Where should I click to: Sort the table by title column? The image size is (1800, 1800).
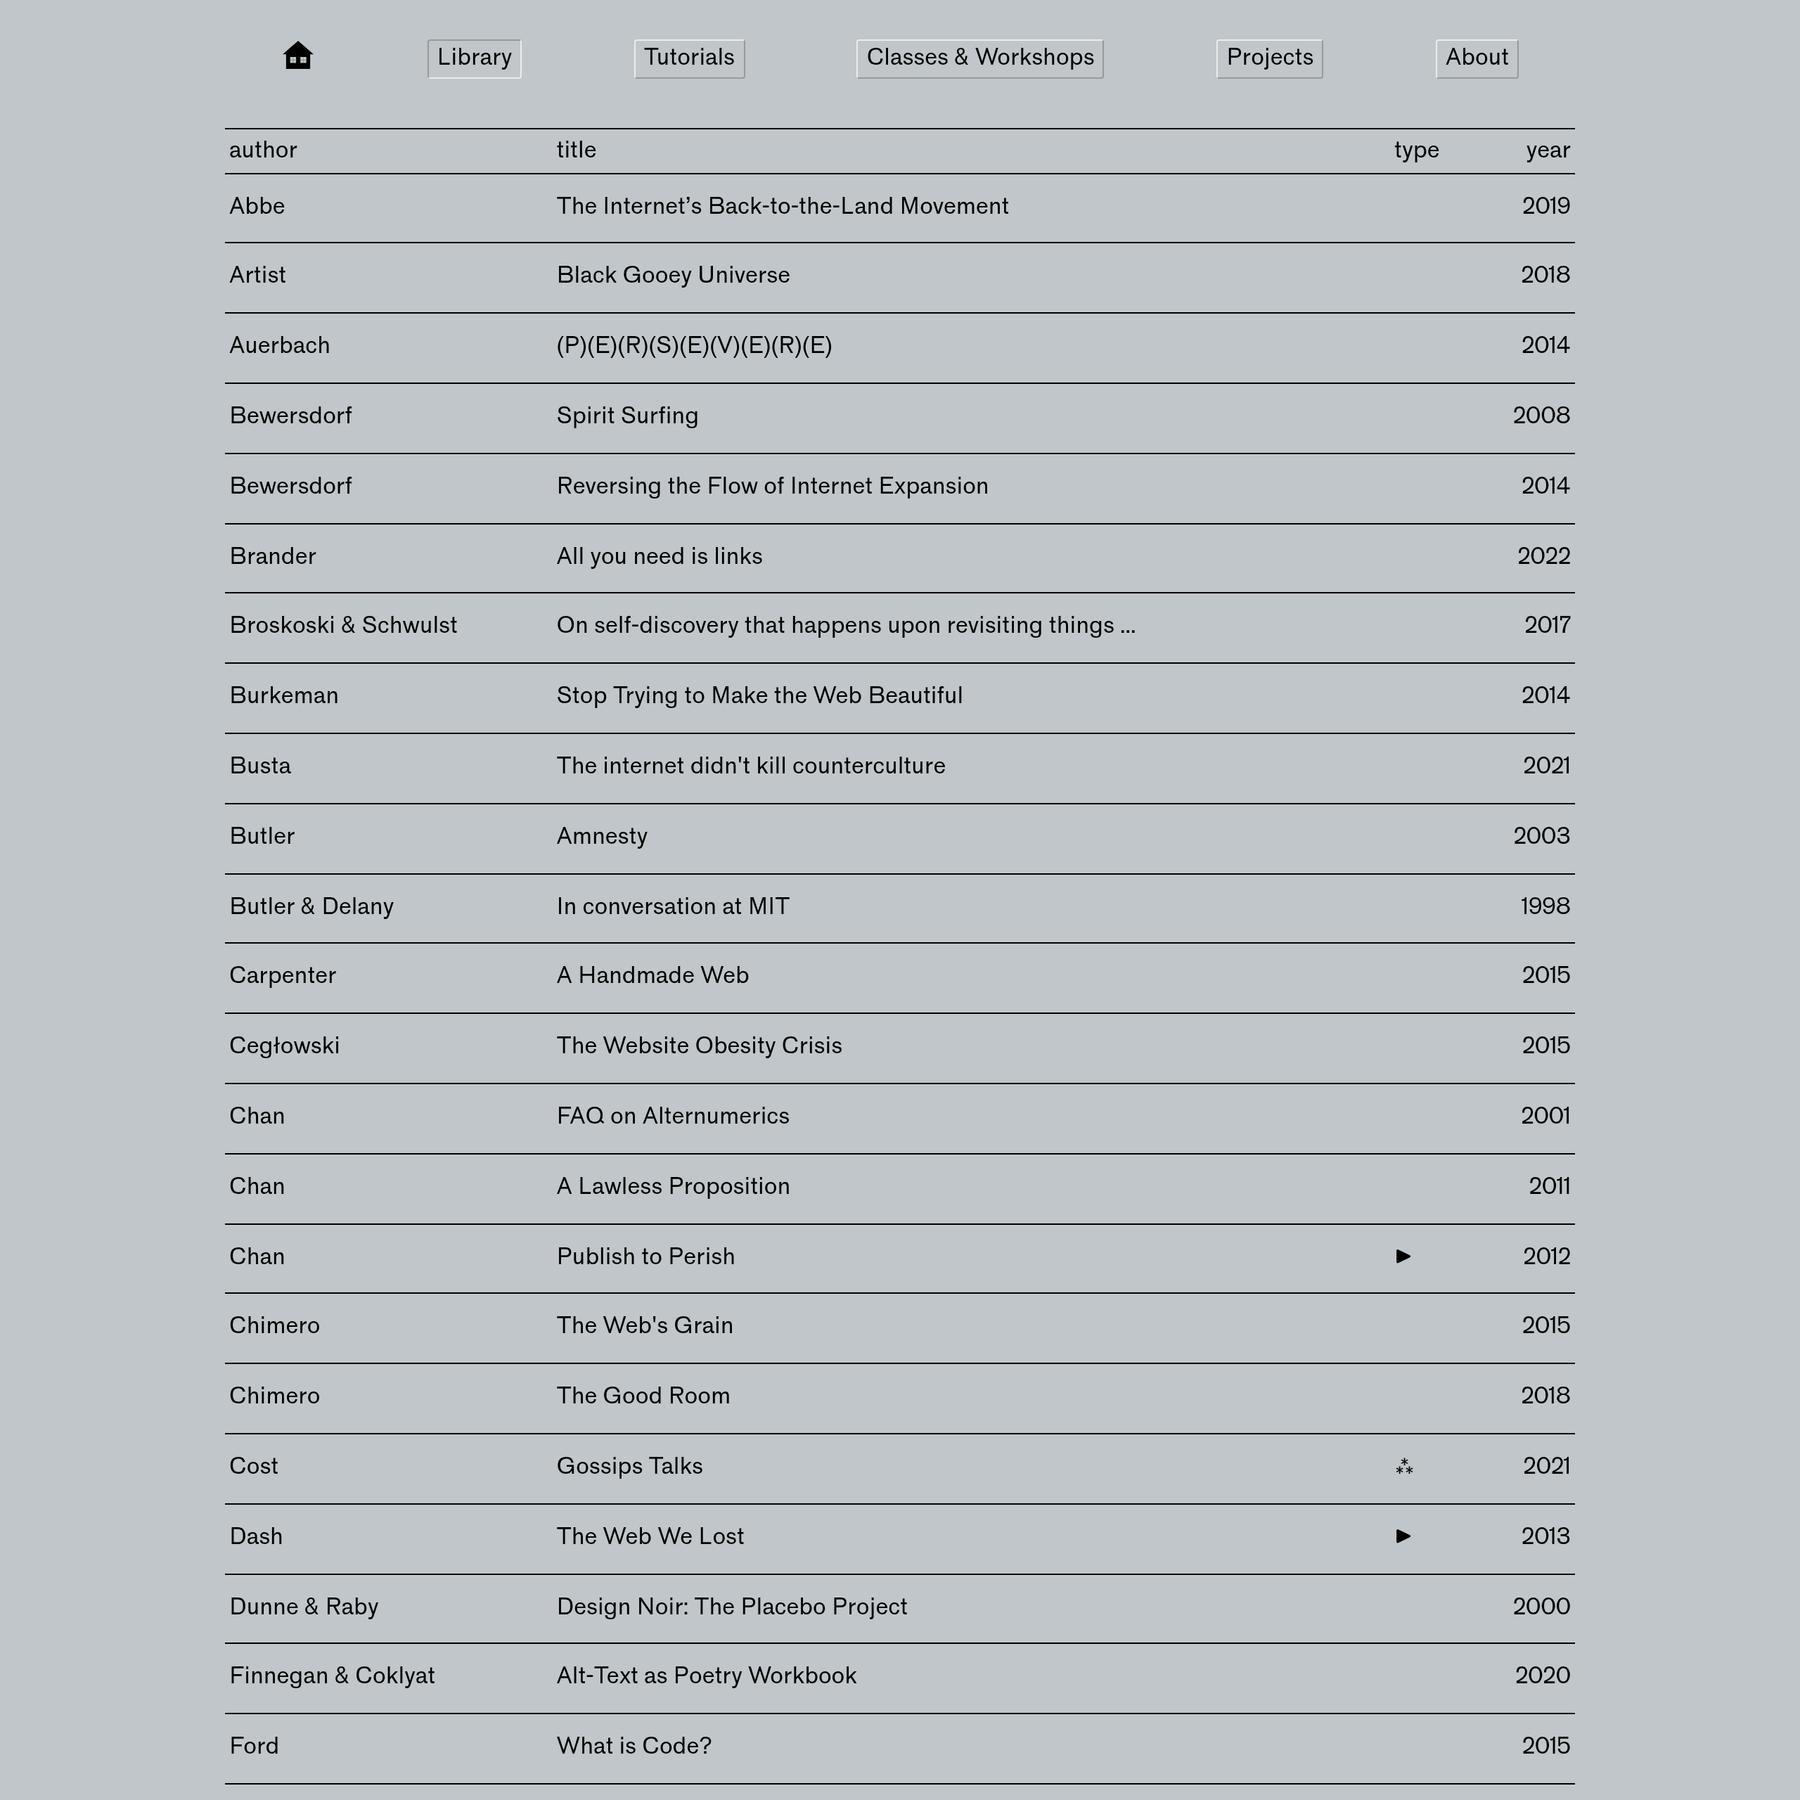pyautogui.click(x=576, y=150)
